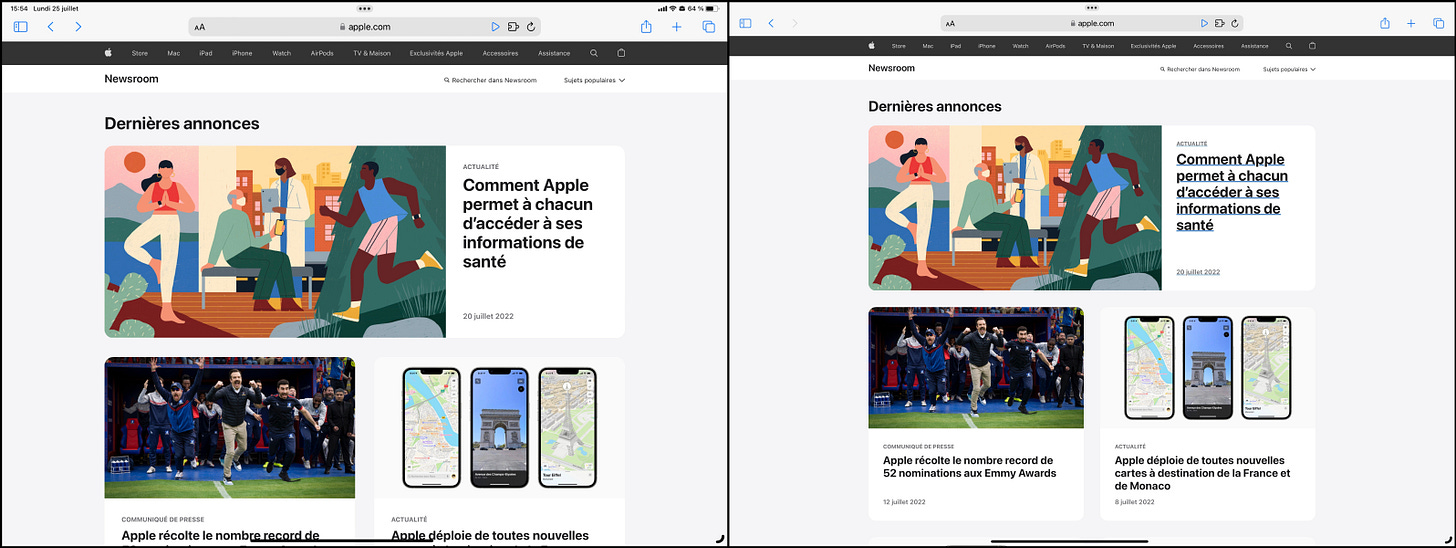Open multitasking three-dots menu in left window
The image size is (1456, 548).
pyautogui.click(x=364, y=8)
